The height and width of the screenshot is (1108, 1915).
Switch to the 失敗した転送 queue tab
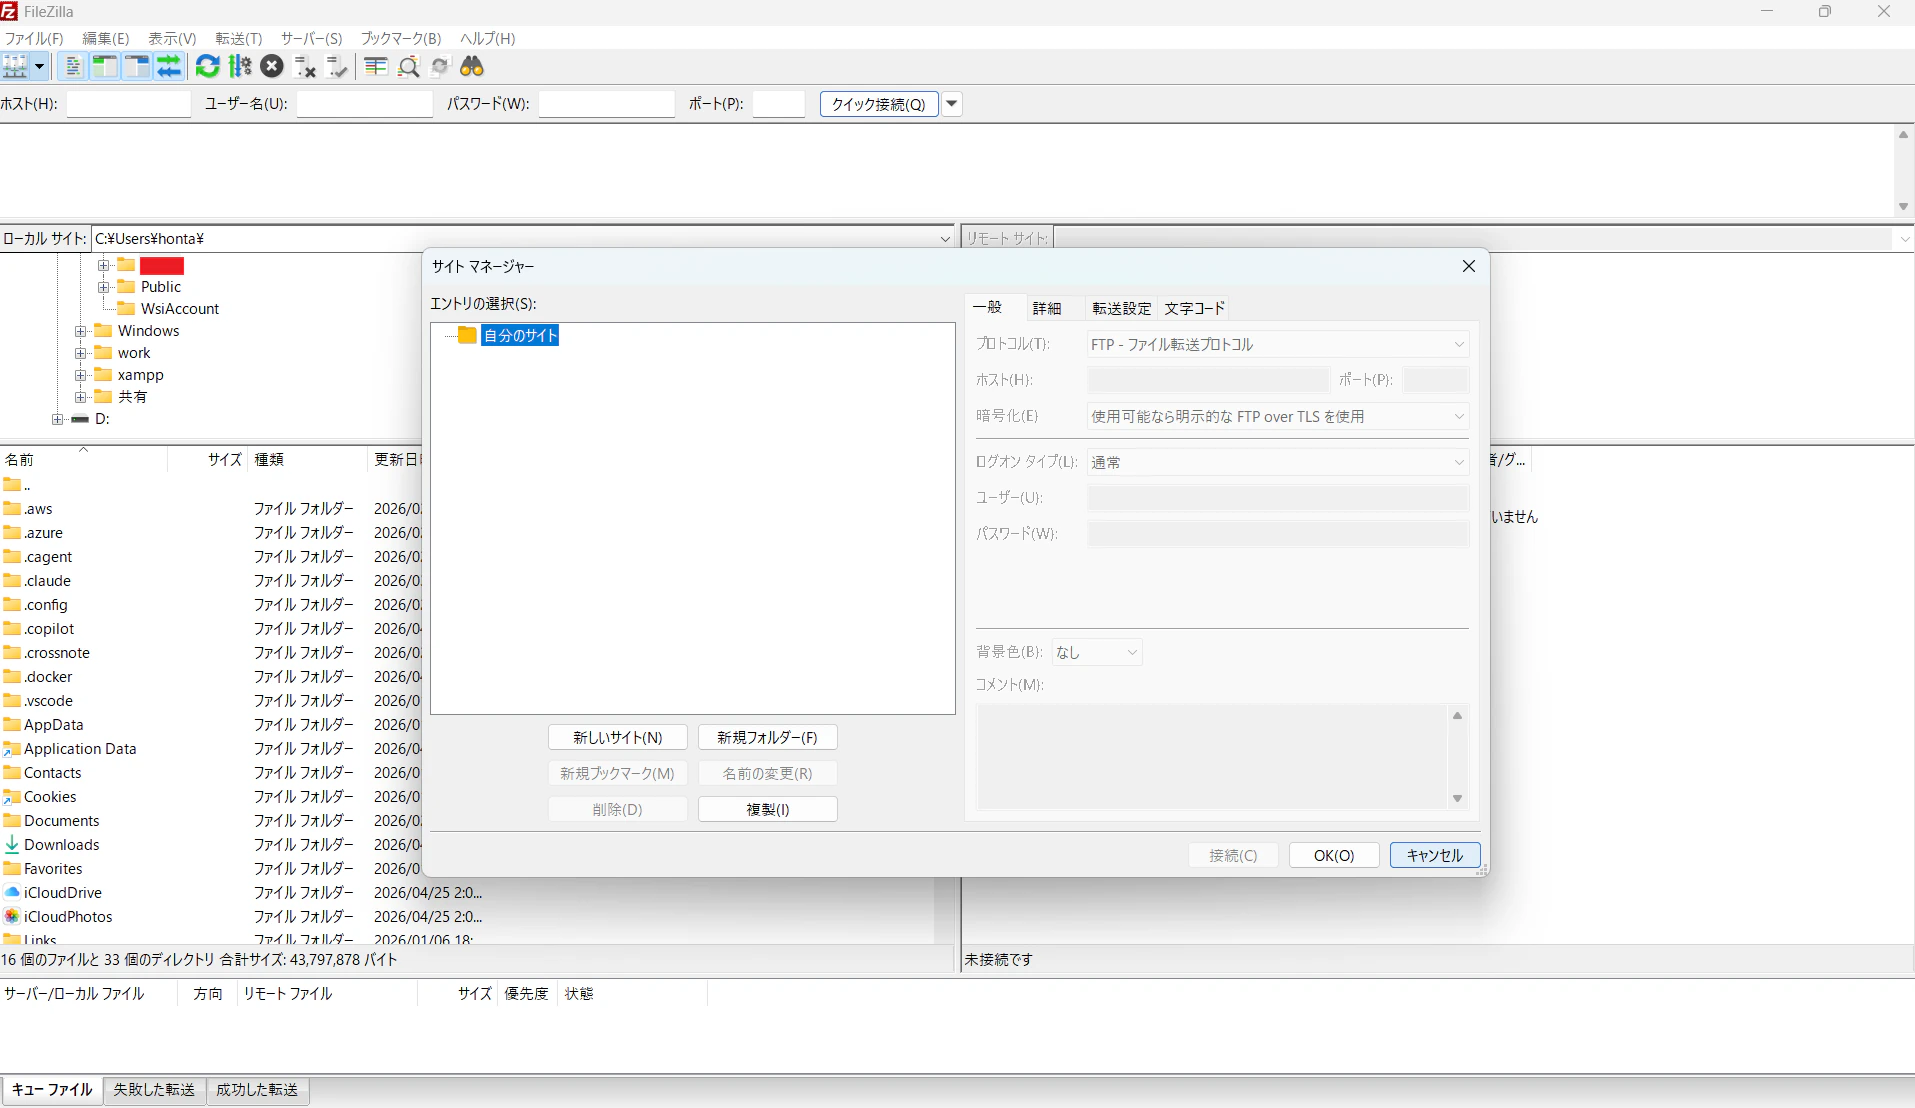(154, 1090)
